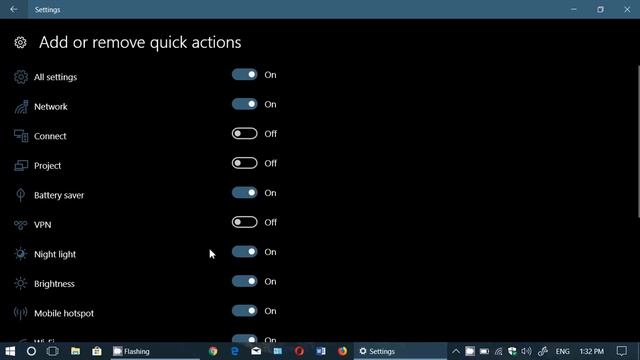Disable the Brightness quick action toggle
This screenshot has width=640, height=360.
click(244, 281)
